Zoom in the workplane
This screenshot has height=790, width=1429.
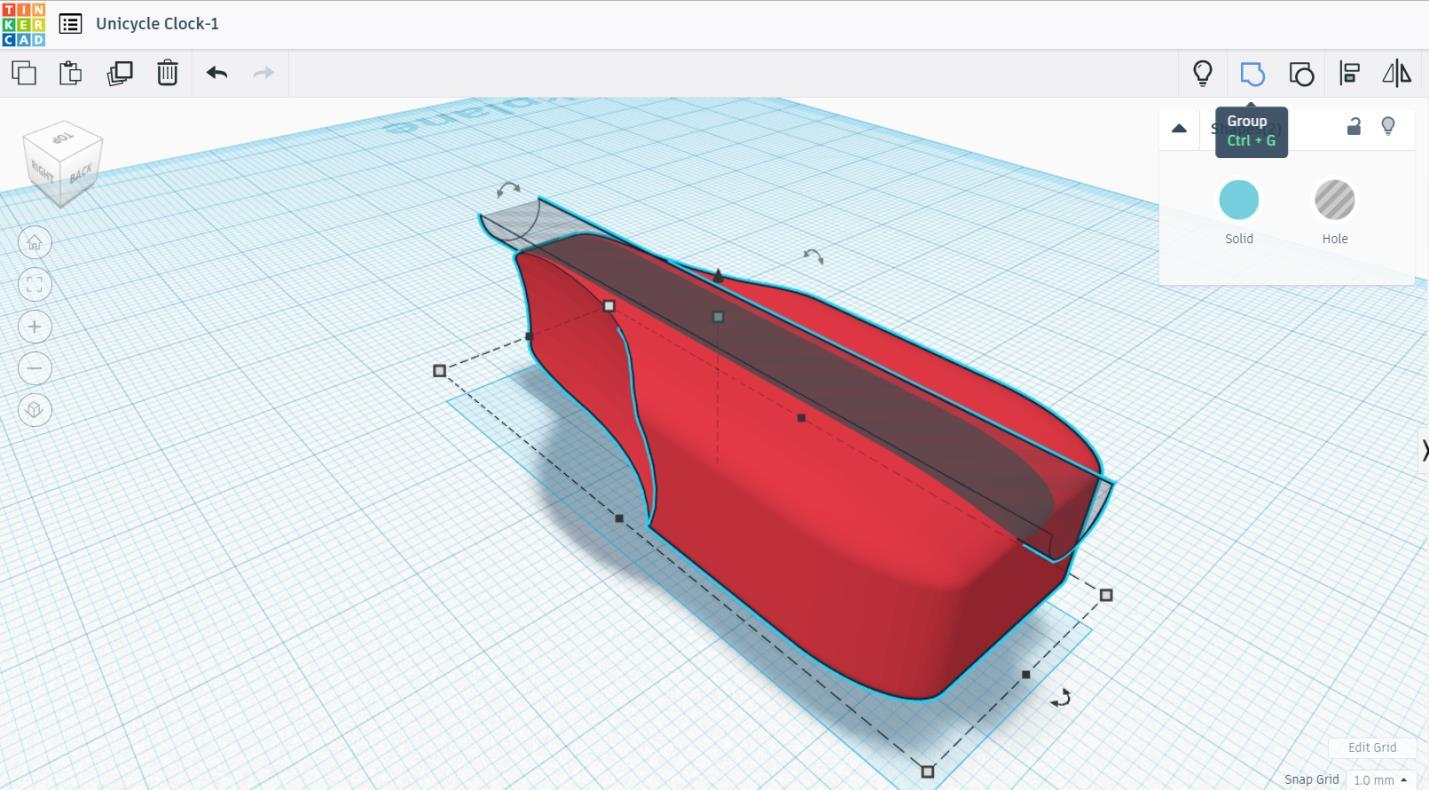tap(35, 327)
